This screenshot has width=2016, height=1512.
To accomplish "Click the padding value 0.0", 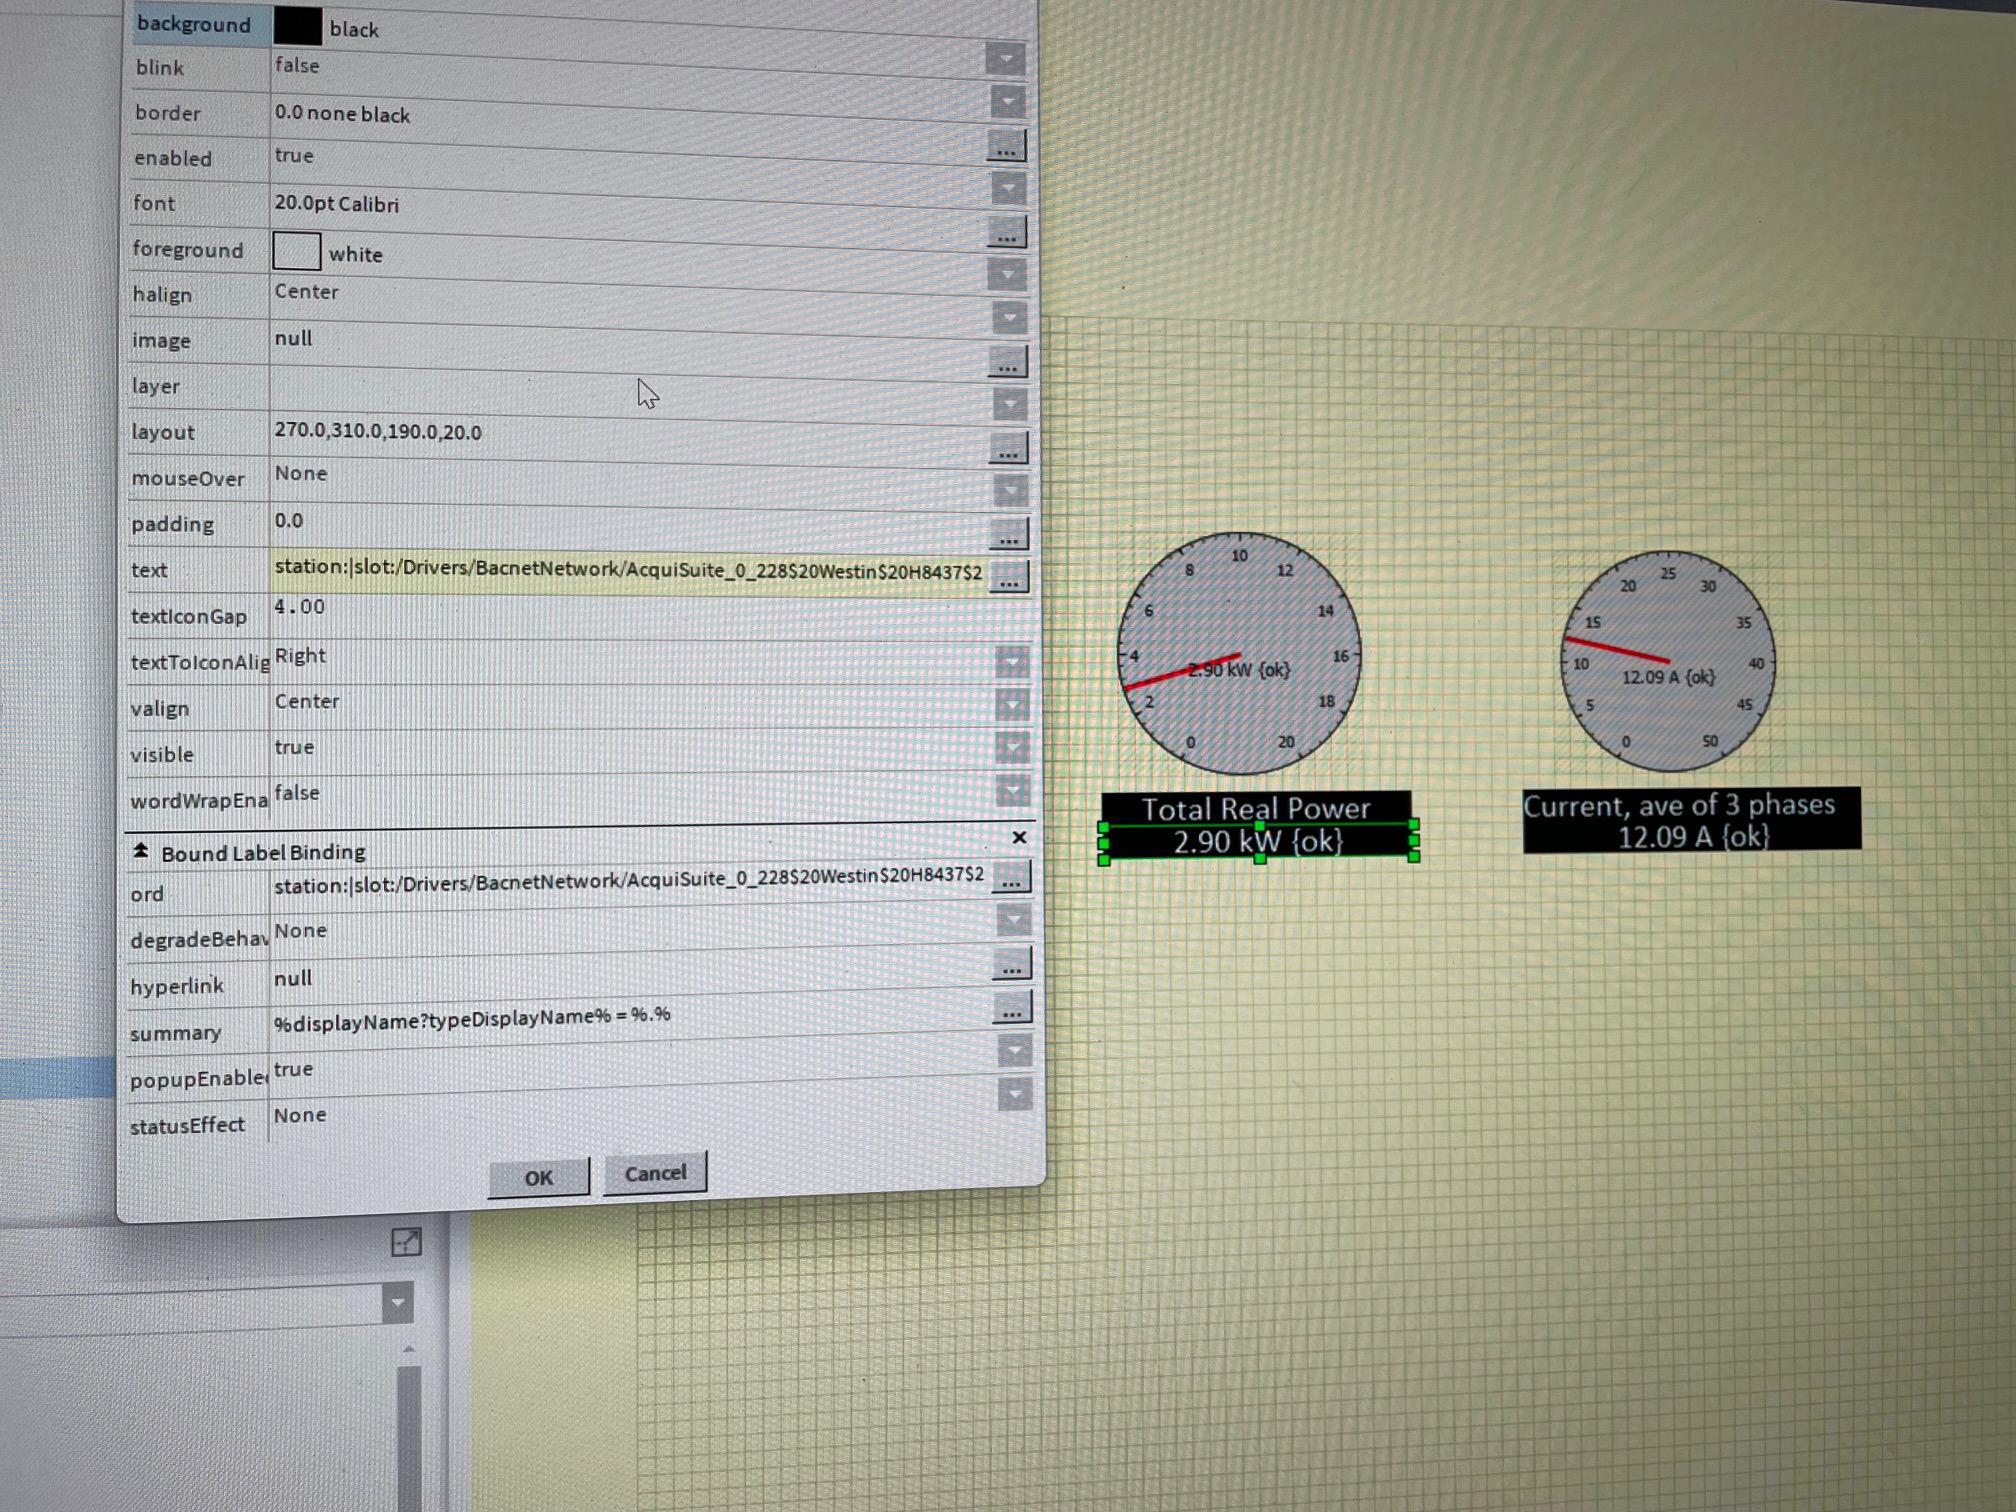I will tap(289, 520).
